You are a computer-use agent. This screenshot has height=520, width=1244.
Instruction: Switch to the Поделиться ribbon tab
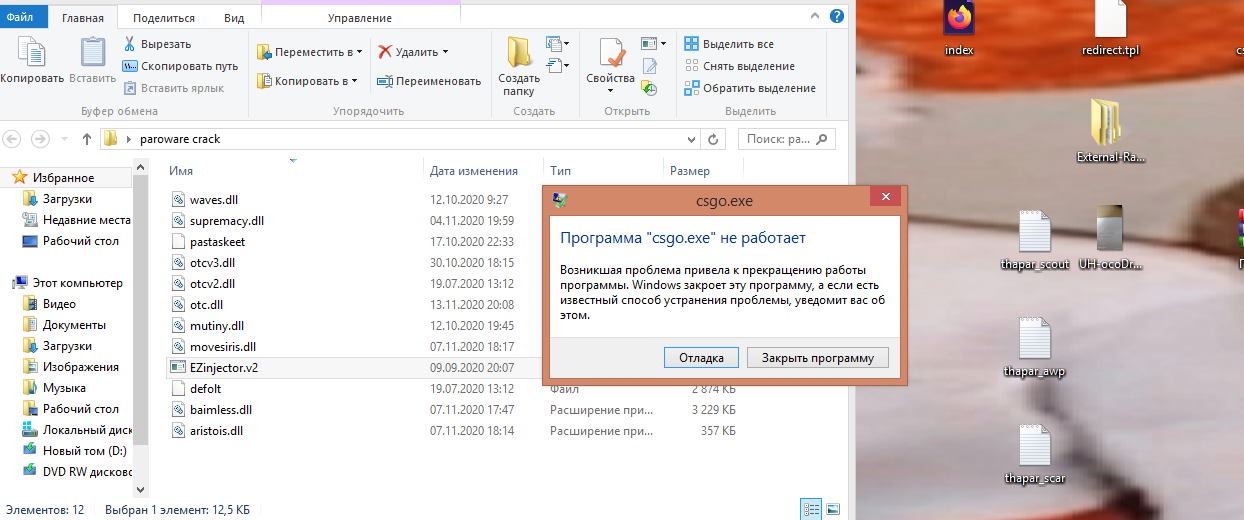tap(163, 18)
